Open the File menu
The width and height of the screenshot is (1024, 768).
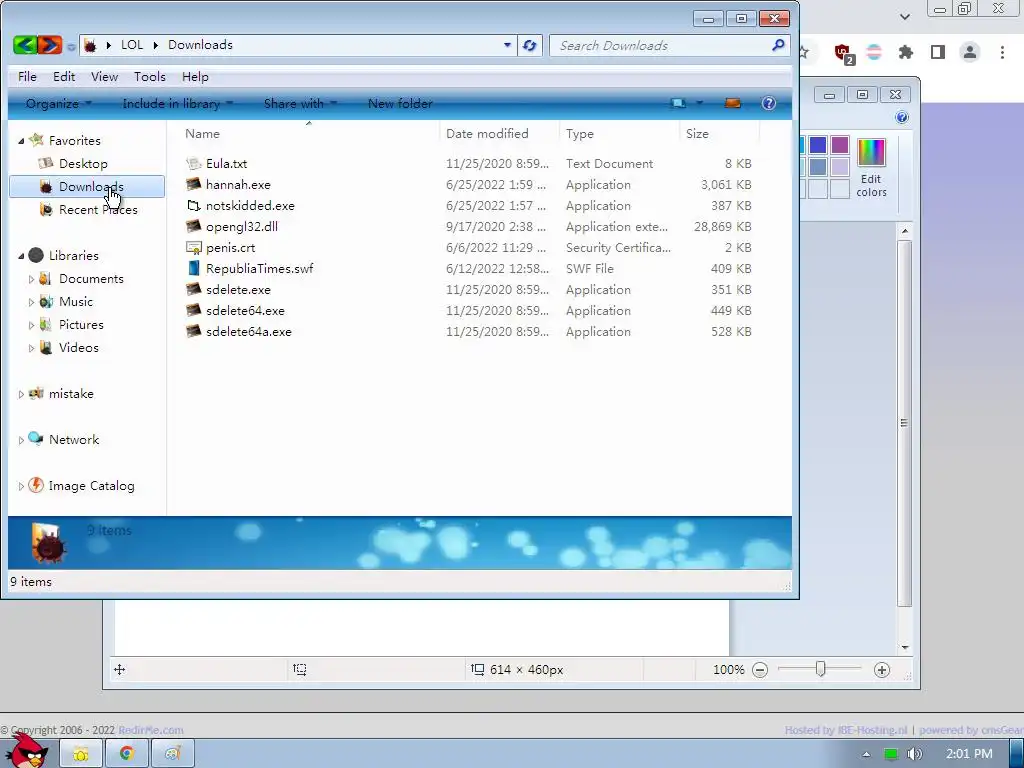27,77
